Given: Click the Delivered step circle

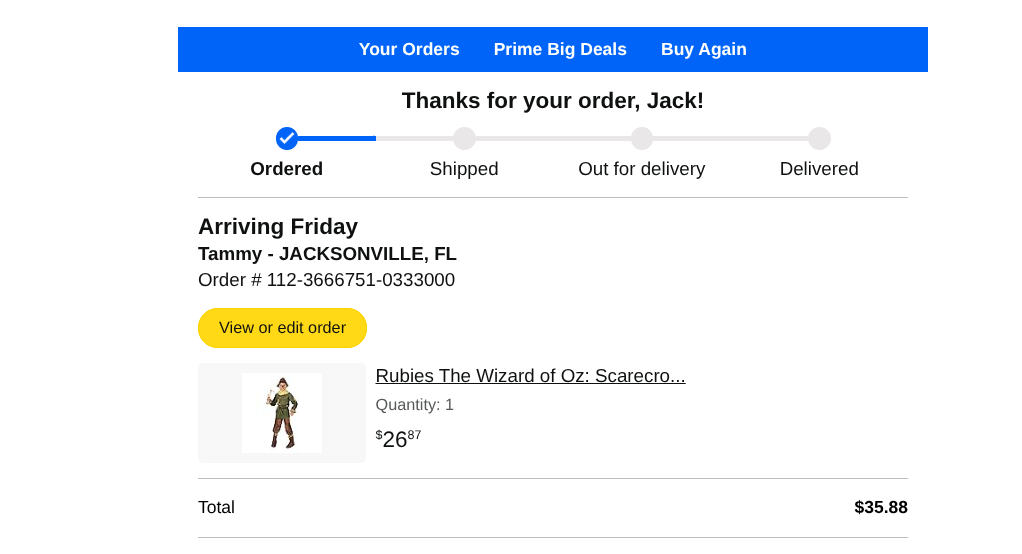Looking at the screenshot, I should coord(819,138).
